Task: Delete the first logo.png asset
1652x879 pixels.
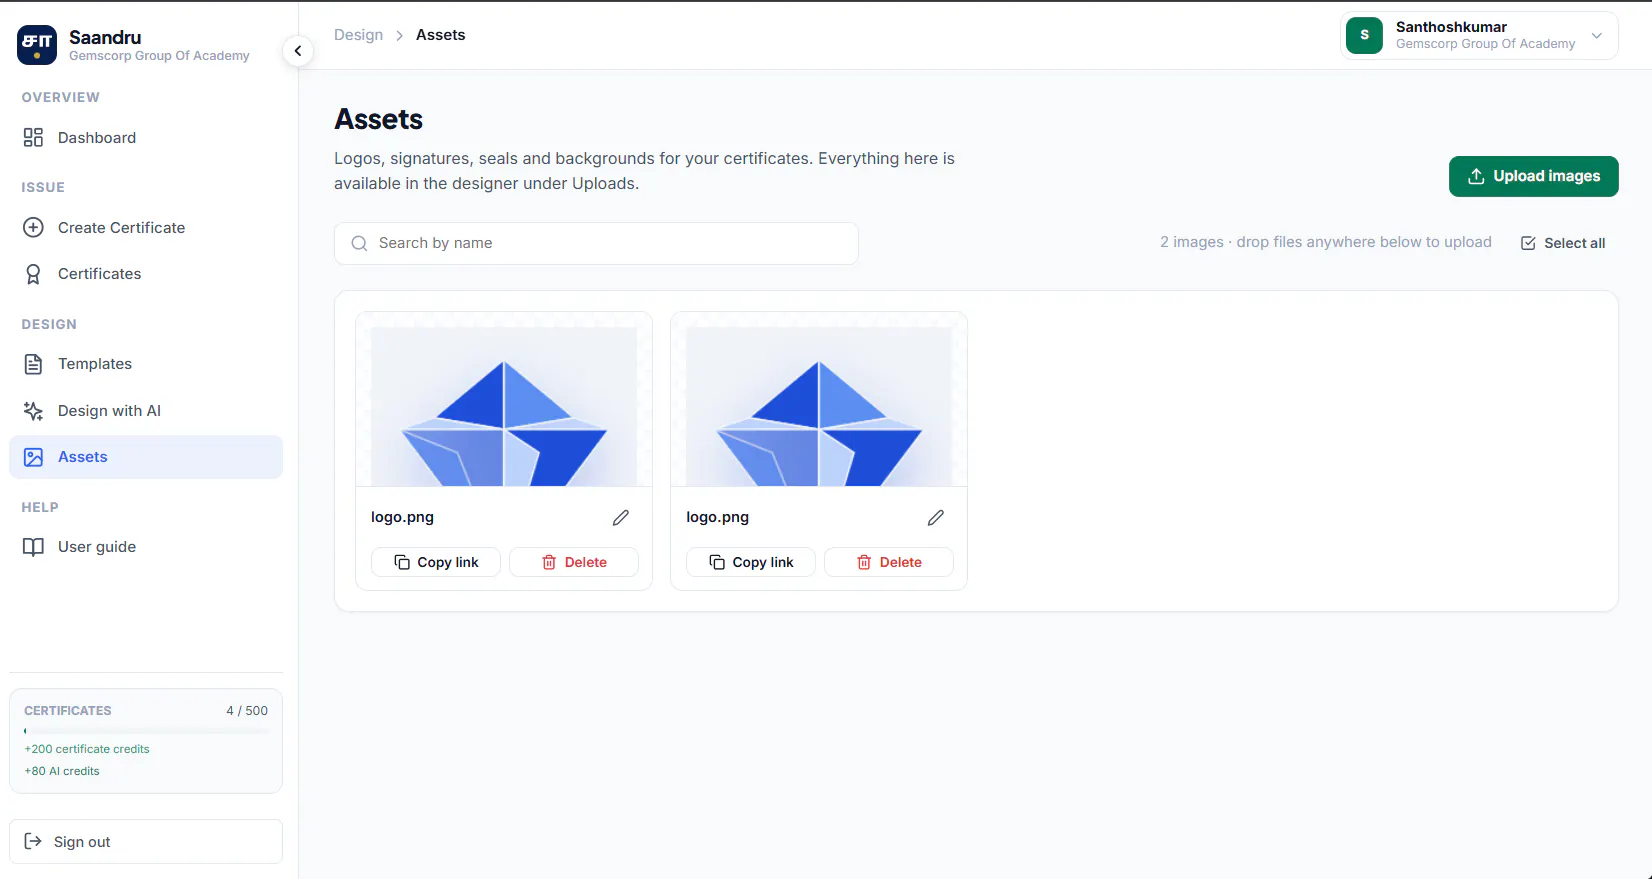Action: 574,562
